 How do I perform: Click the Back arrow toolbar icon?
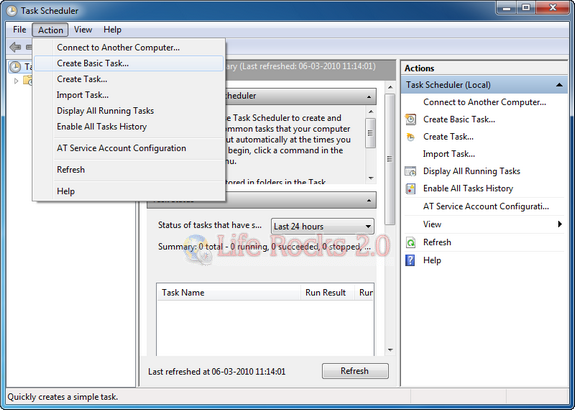point(15,47)
